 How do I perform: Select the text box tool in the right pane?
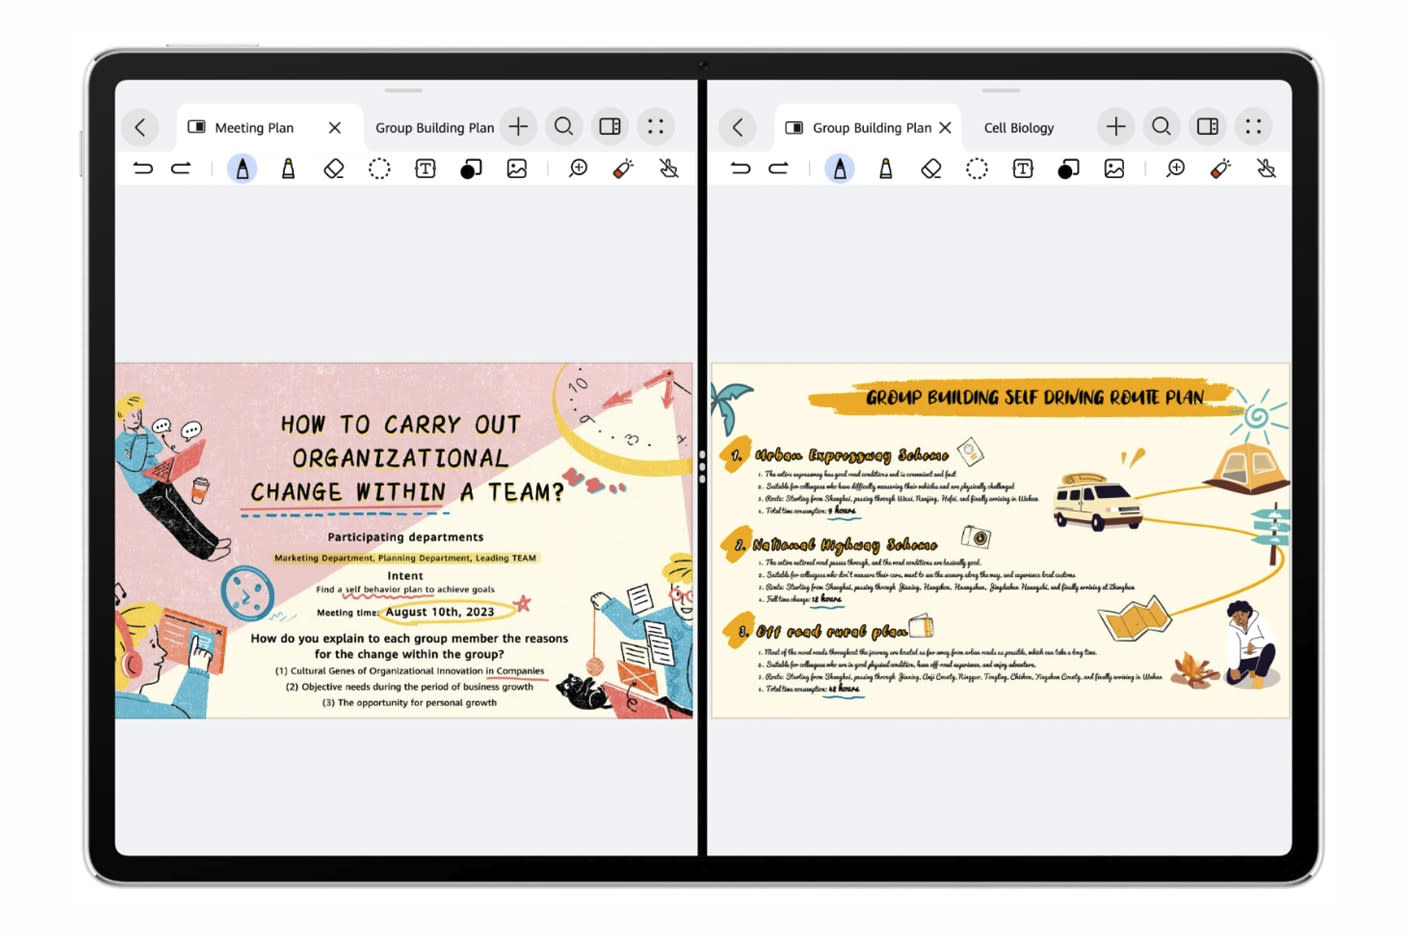[x=1022, y=169]
